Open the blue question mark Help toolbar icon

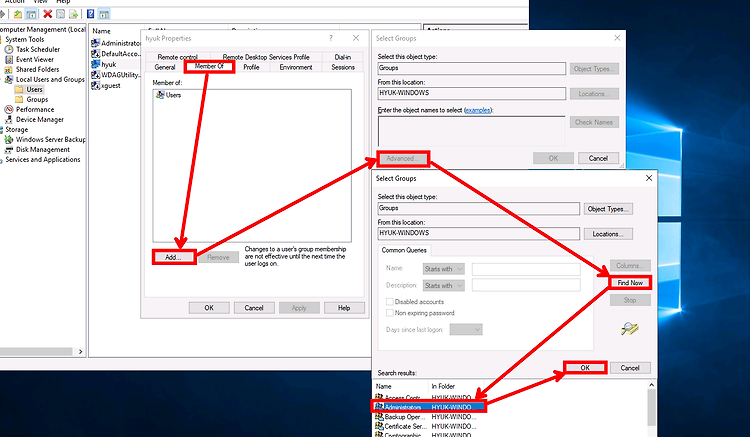click(90, 14)
